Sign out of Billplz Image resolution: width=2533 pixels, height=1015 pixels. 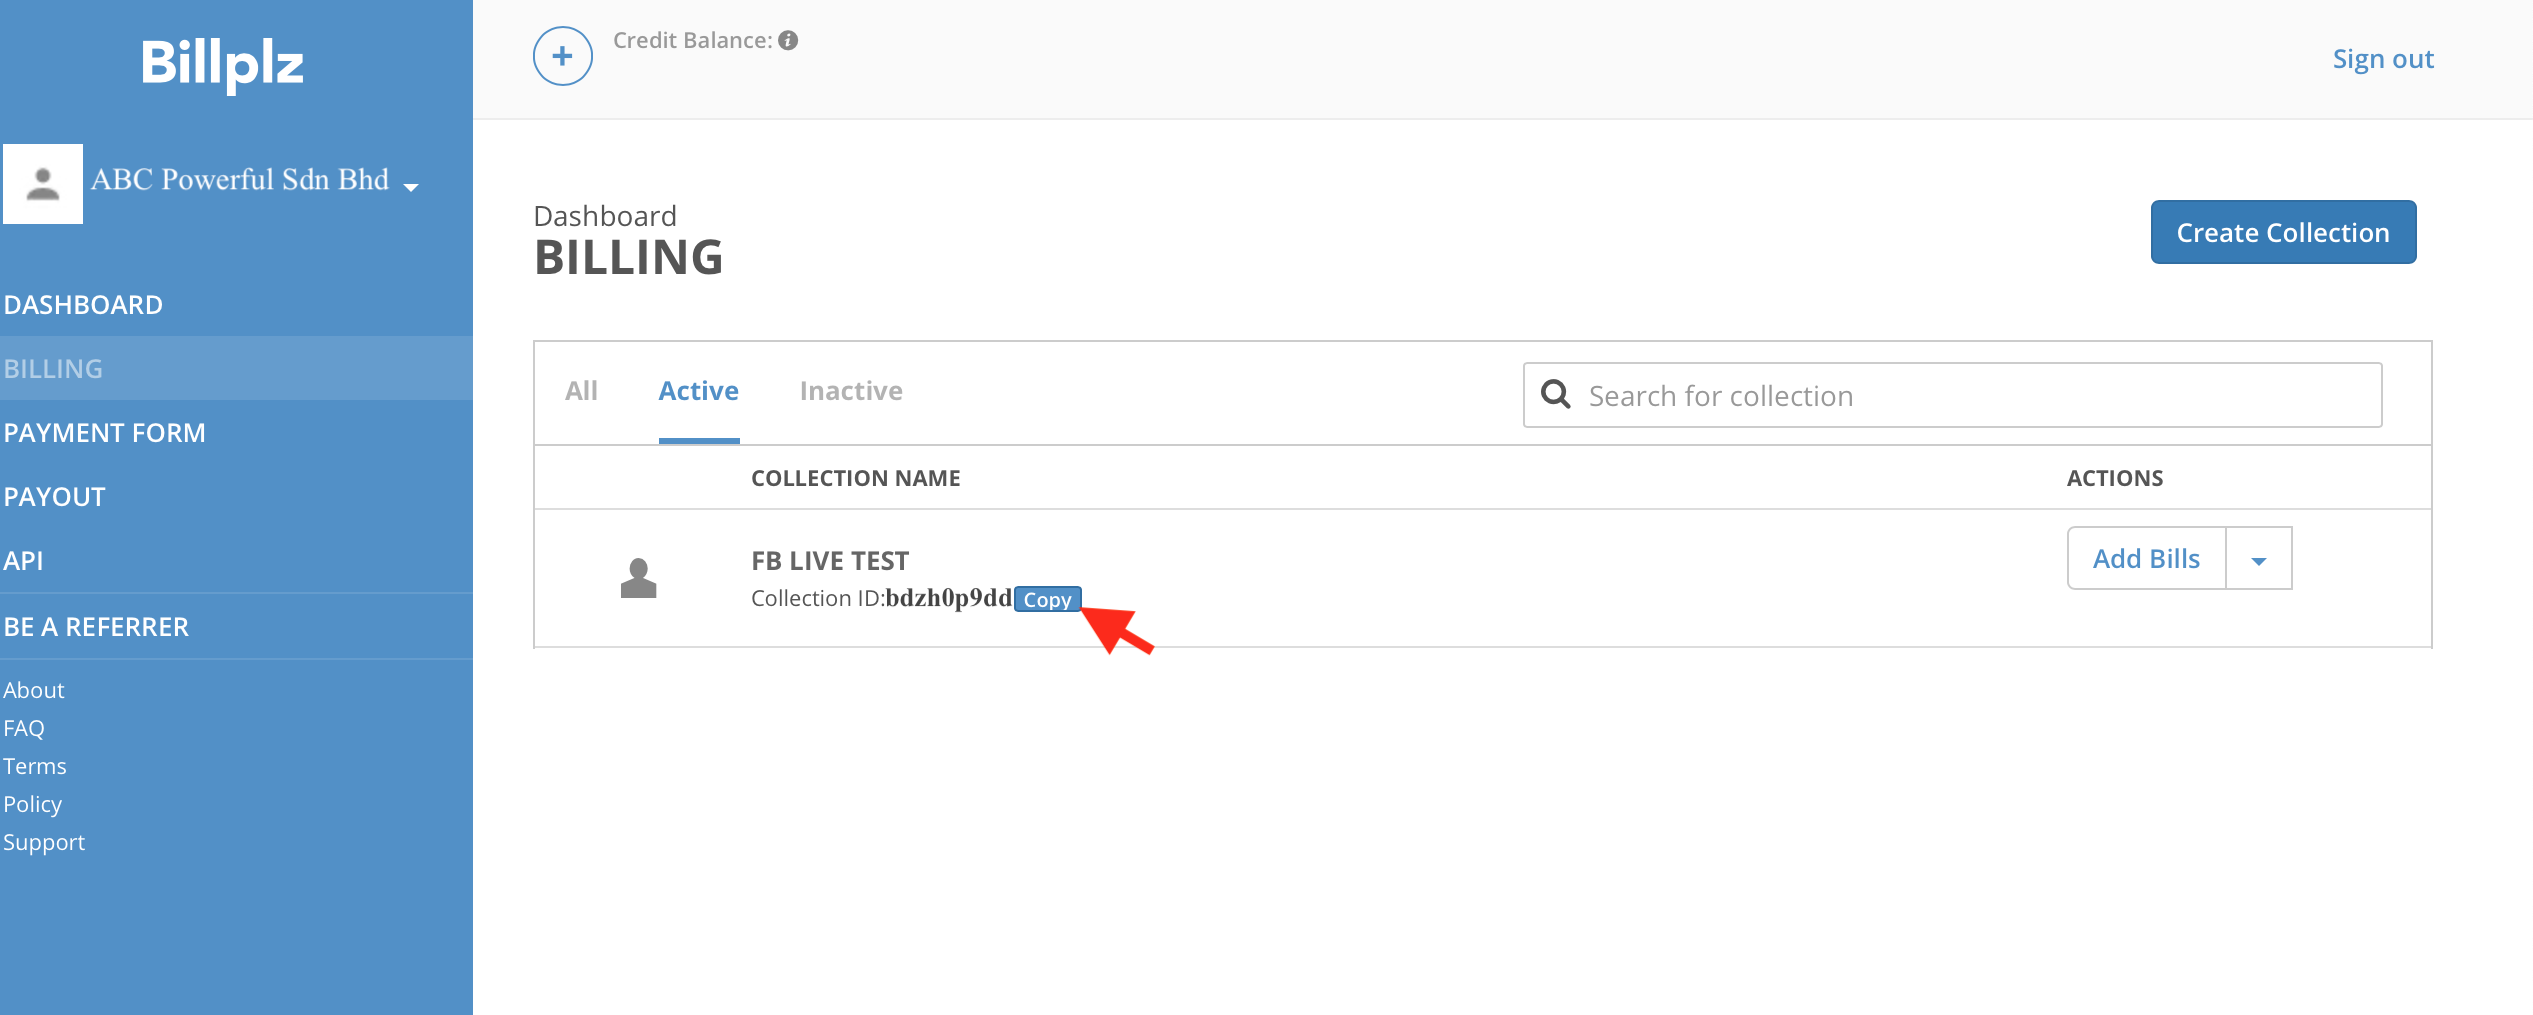click(2383, 58)
